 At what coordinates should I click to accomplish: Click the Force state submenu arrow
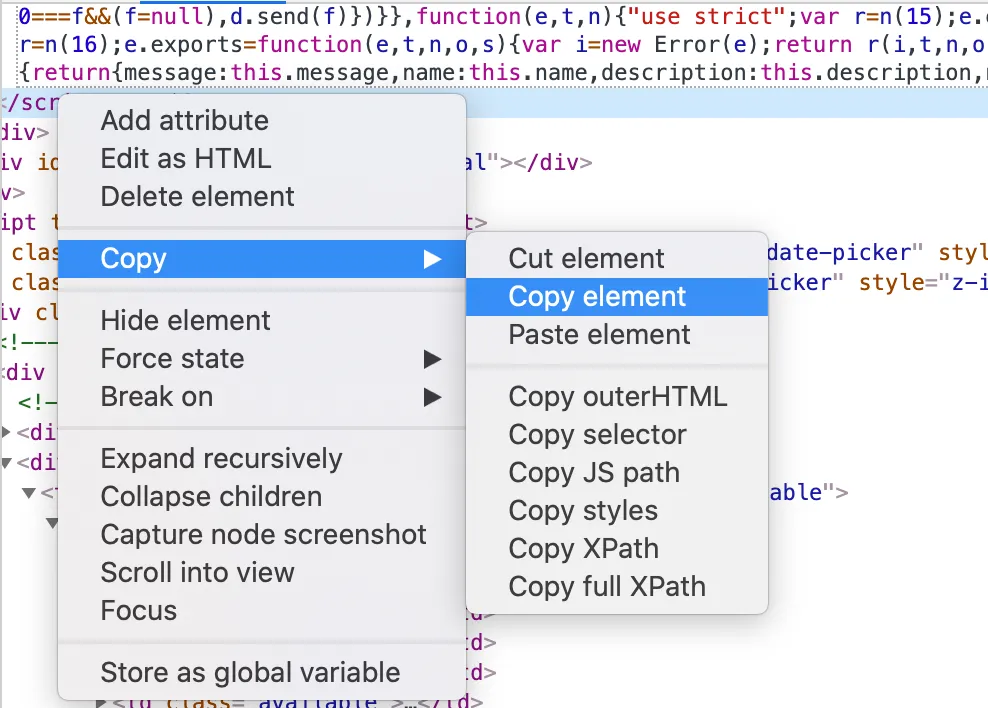[x=432, y=359]
